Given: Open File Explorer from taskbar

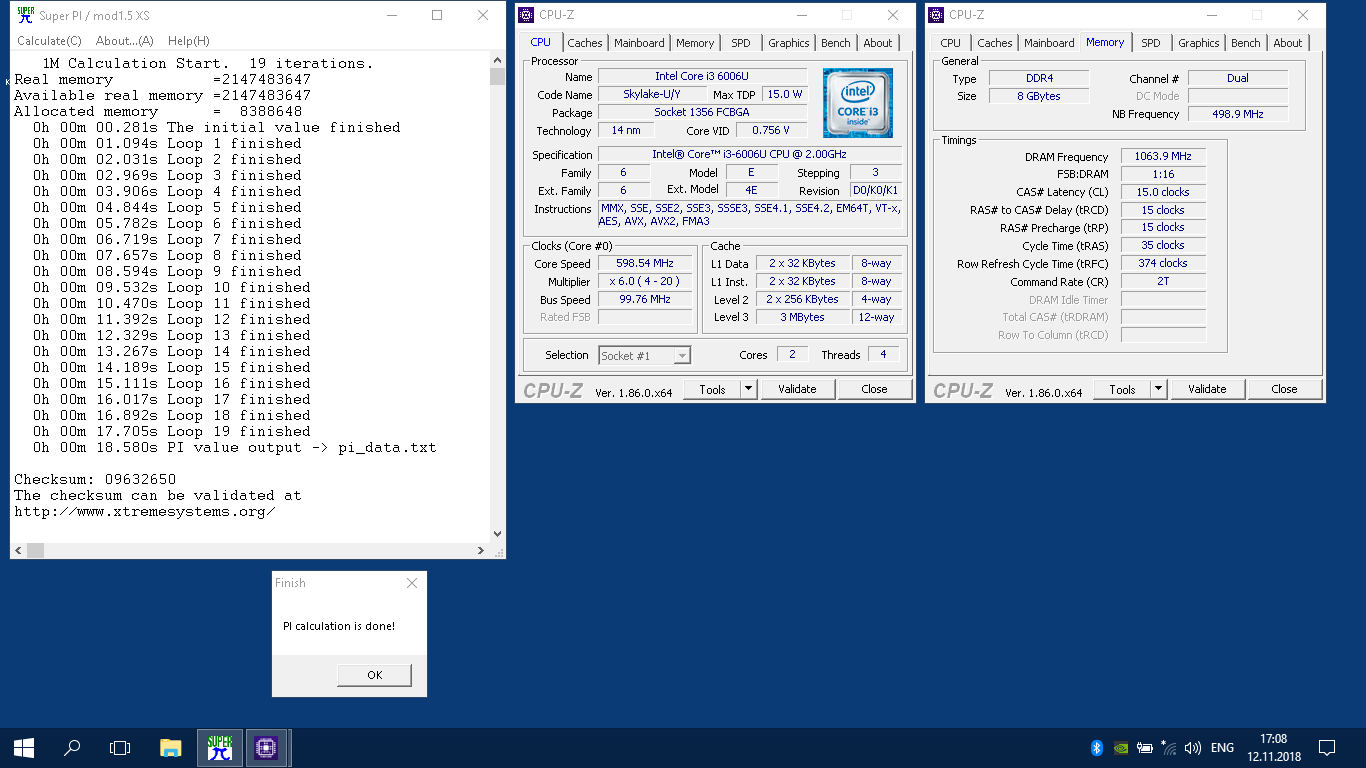Looking at the screenshot, I should coord(171,747).
